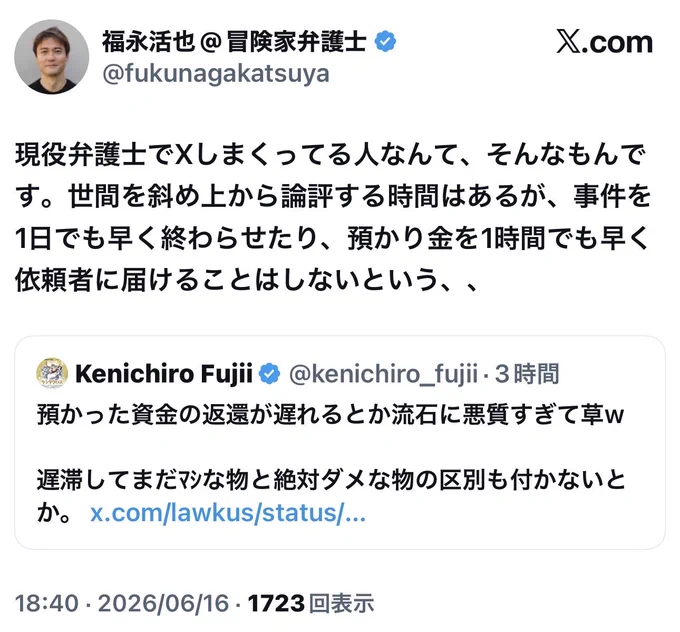The height and width of the screenshot is (632, 680).
Task: Click the 回表示 views label
Action: click(x=342, y=603)
